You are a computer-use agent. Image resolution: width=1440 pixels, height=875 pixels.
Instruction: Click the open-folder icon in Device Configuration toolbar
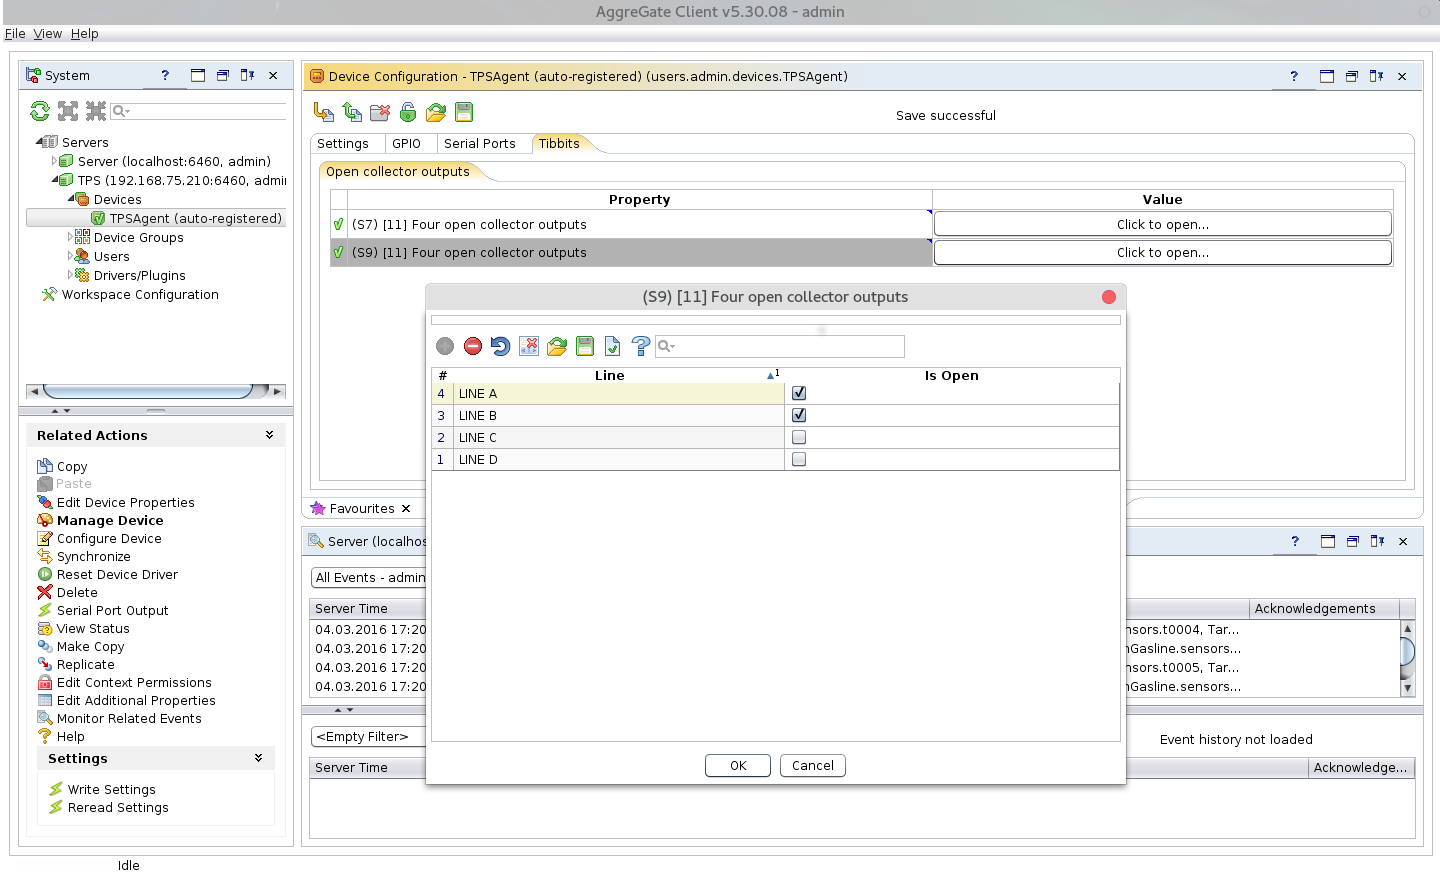[436, 112]
